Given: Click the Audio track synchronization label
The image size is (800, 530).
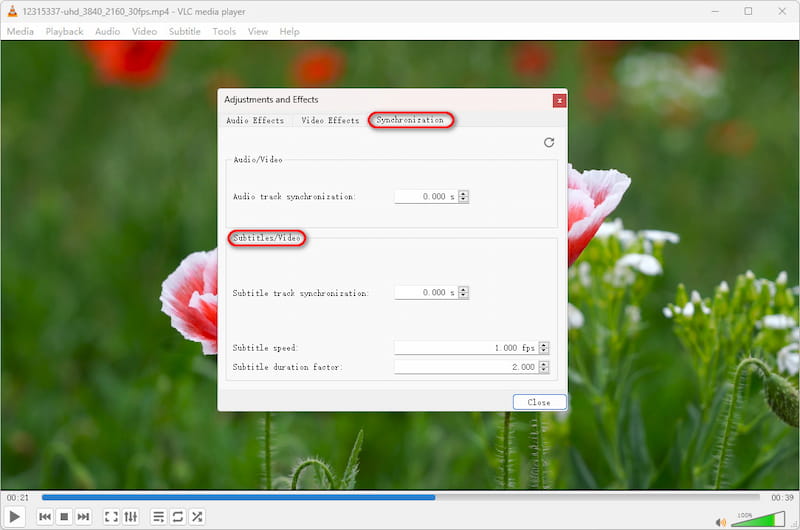Looking at the screenshot, I should [294, 196].
